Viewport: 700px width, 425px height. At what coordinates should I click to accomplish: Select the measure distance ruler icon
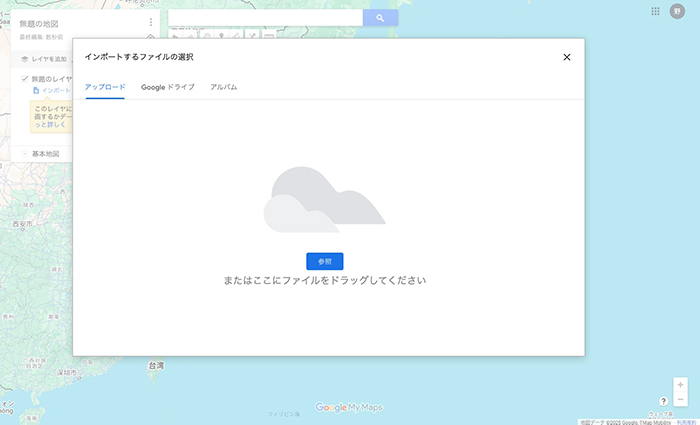click(268, 35)
